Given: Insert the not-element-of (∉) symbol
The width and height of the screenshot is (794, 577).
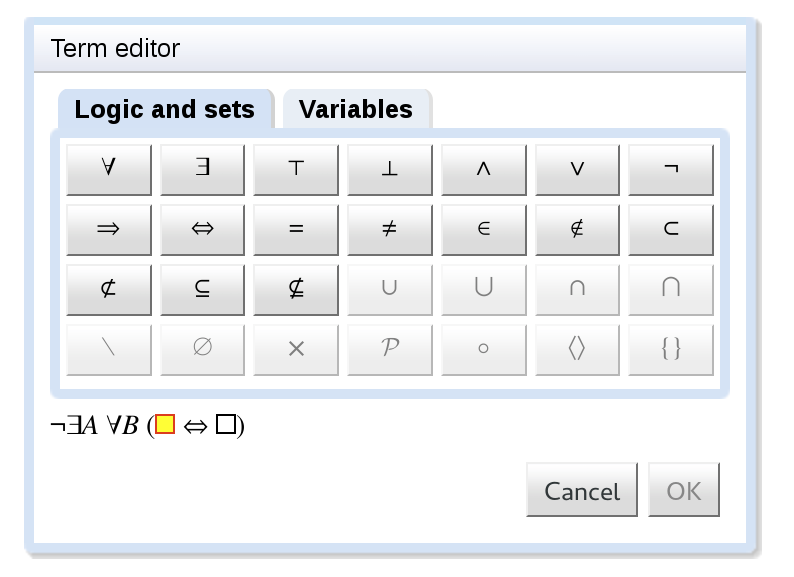Looking at the screenshot, I should pyautogui.click(x=577, y=229).
